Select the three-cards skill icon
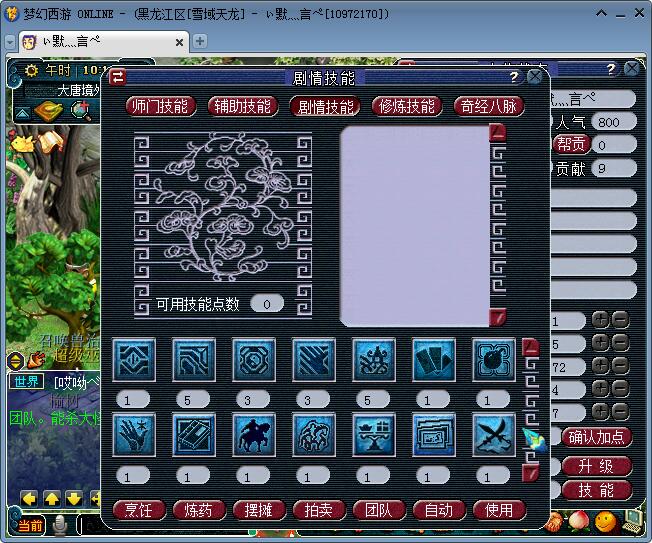 click(433, 360)
